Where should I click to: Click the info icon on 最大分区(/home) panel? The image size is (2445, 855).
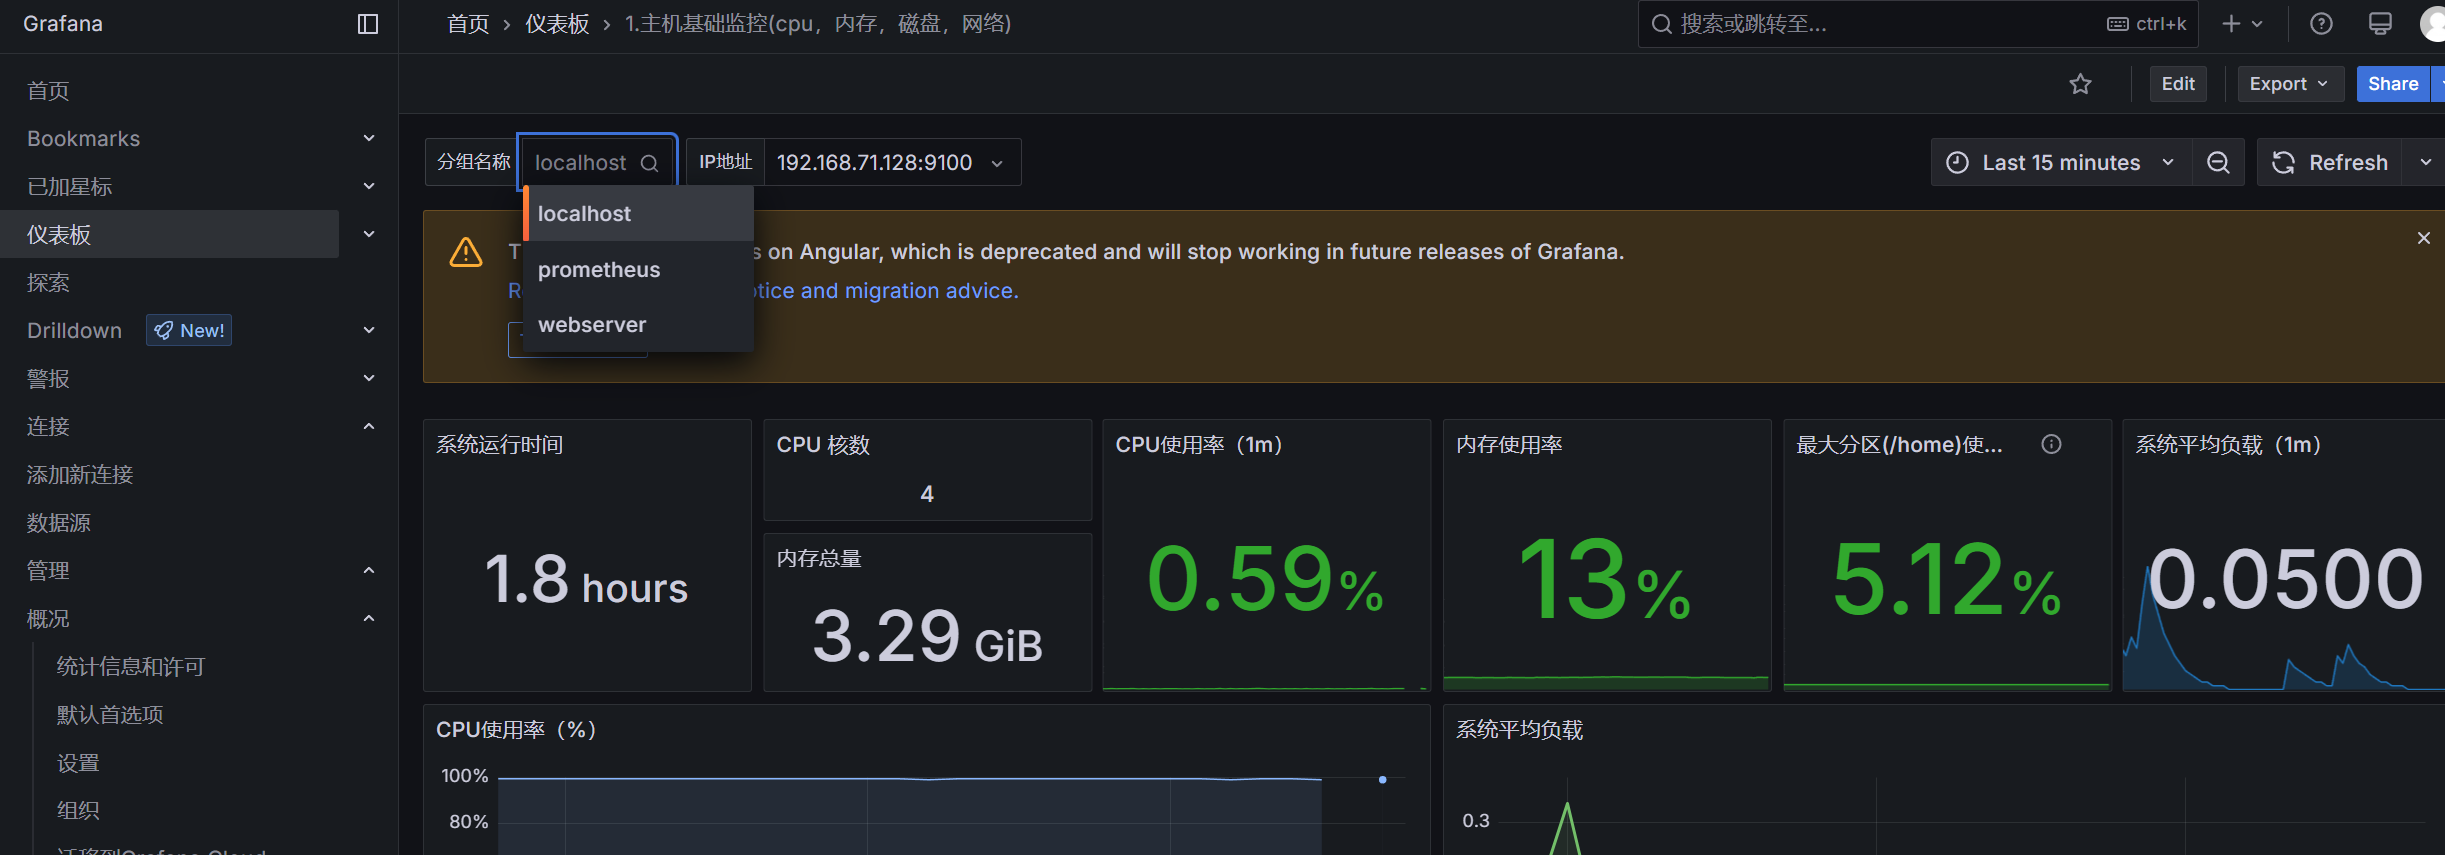[2051, 444]
